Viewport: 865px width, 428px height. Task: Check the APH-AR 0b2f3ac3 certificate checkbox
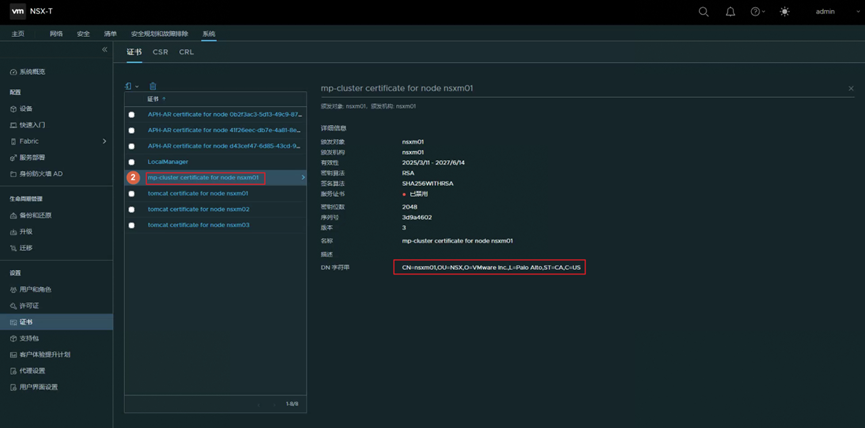point(131,115)
